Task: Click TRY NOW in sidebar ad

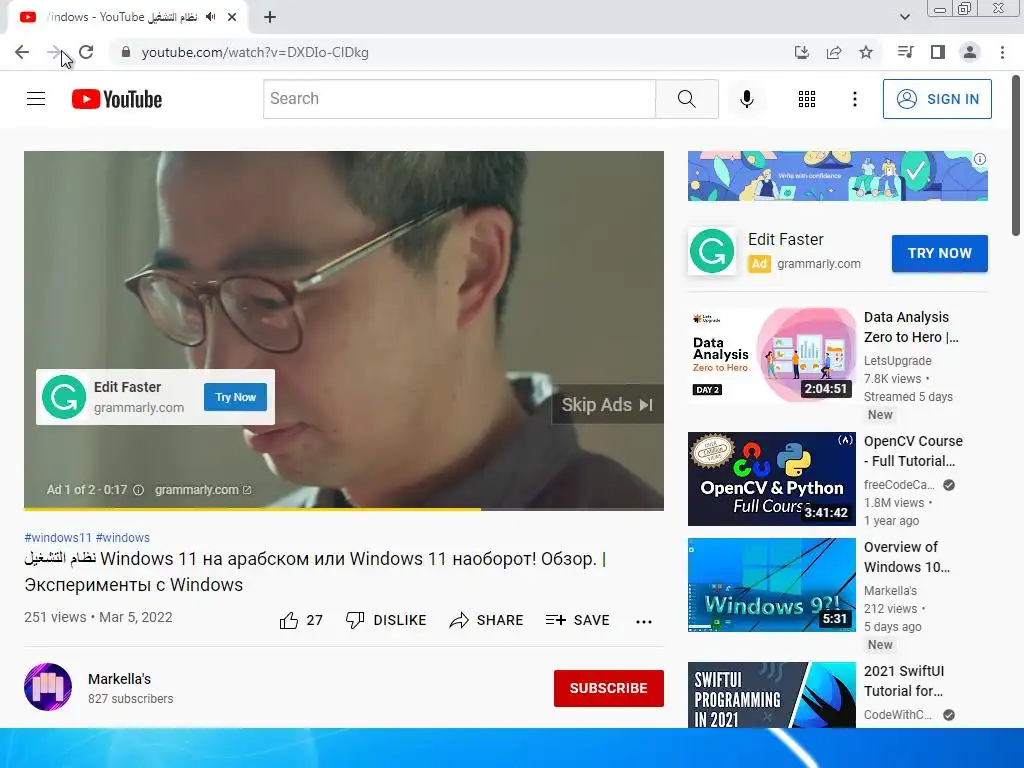Action: 939,253
